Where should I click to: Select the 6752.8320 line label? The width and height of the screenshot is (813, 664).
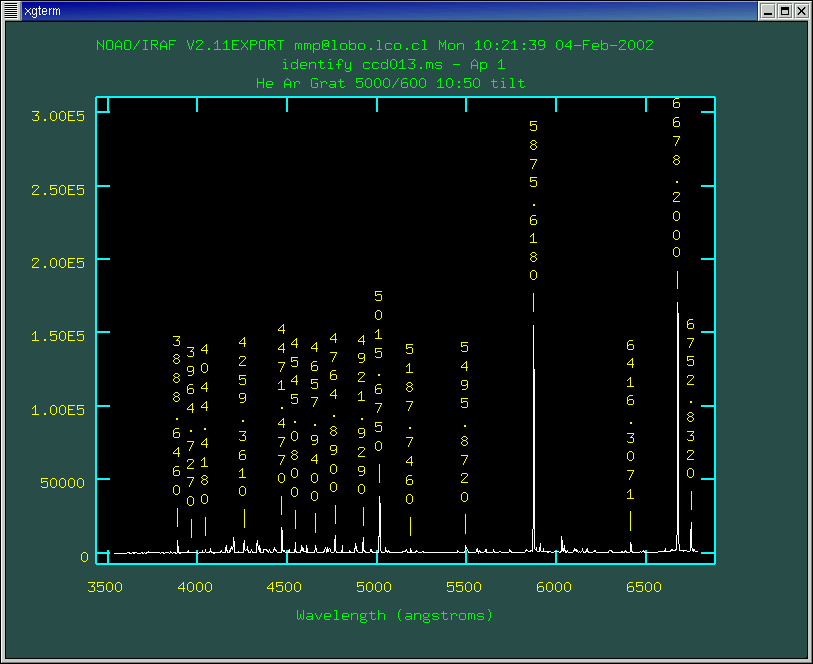click(x=691, y=399)
